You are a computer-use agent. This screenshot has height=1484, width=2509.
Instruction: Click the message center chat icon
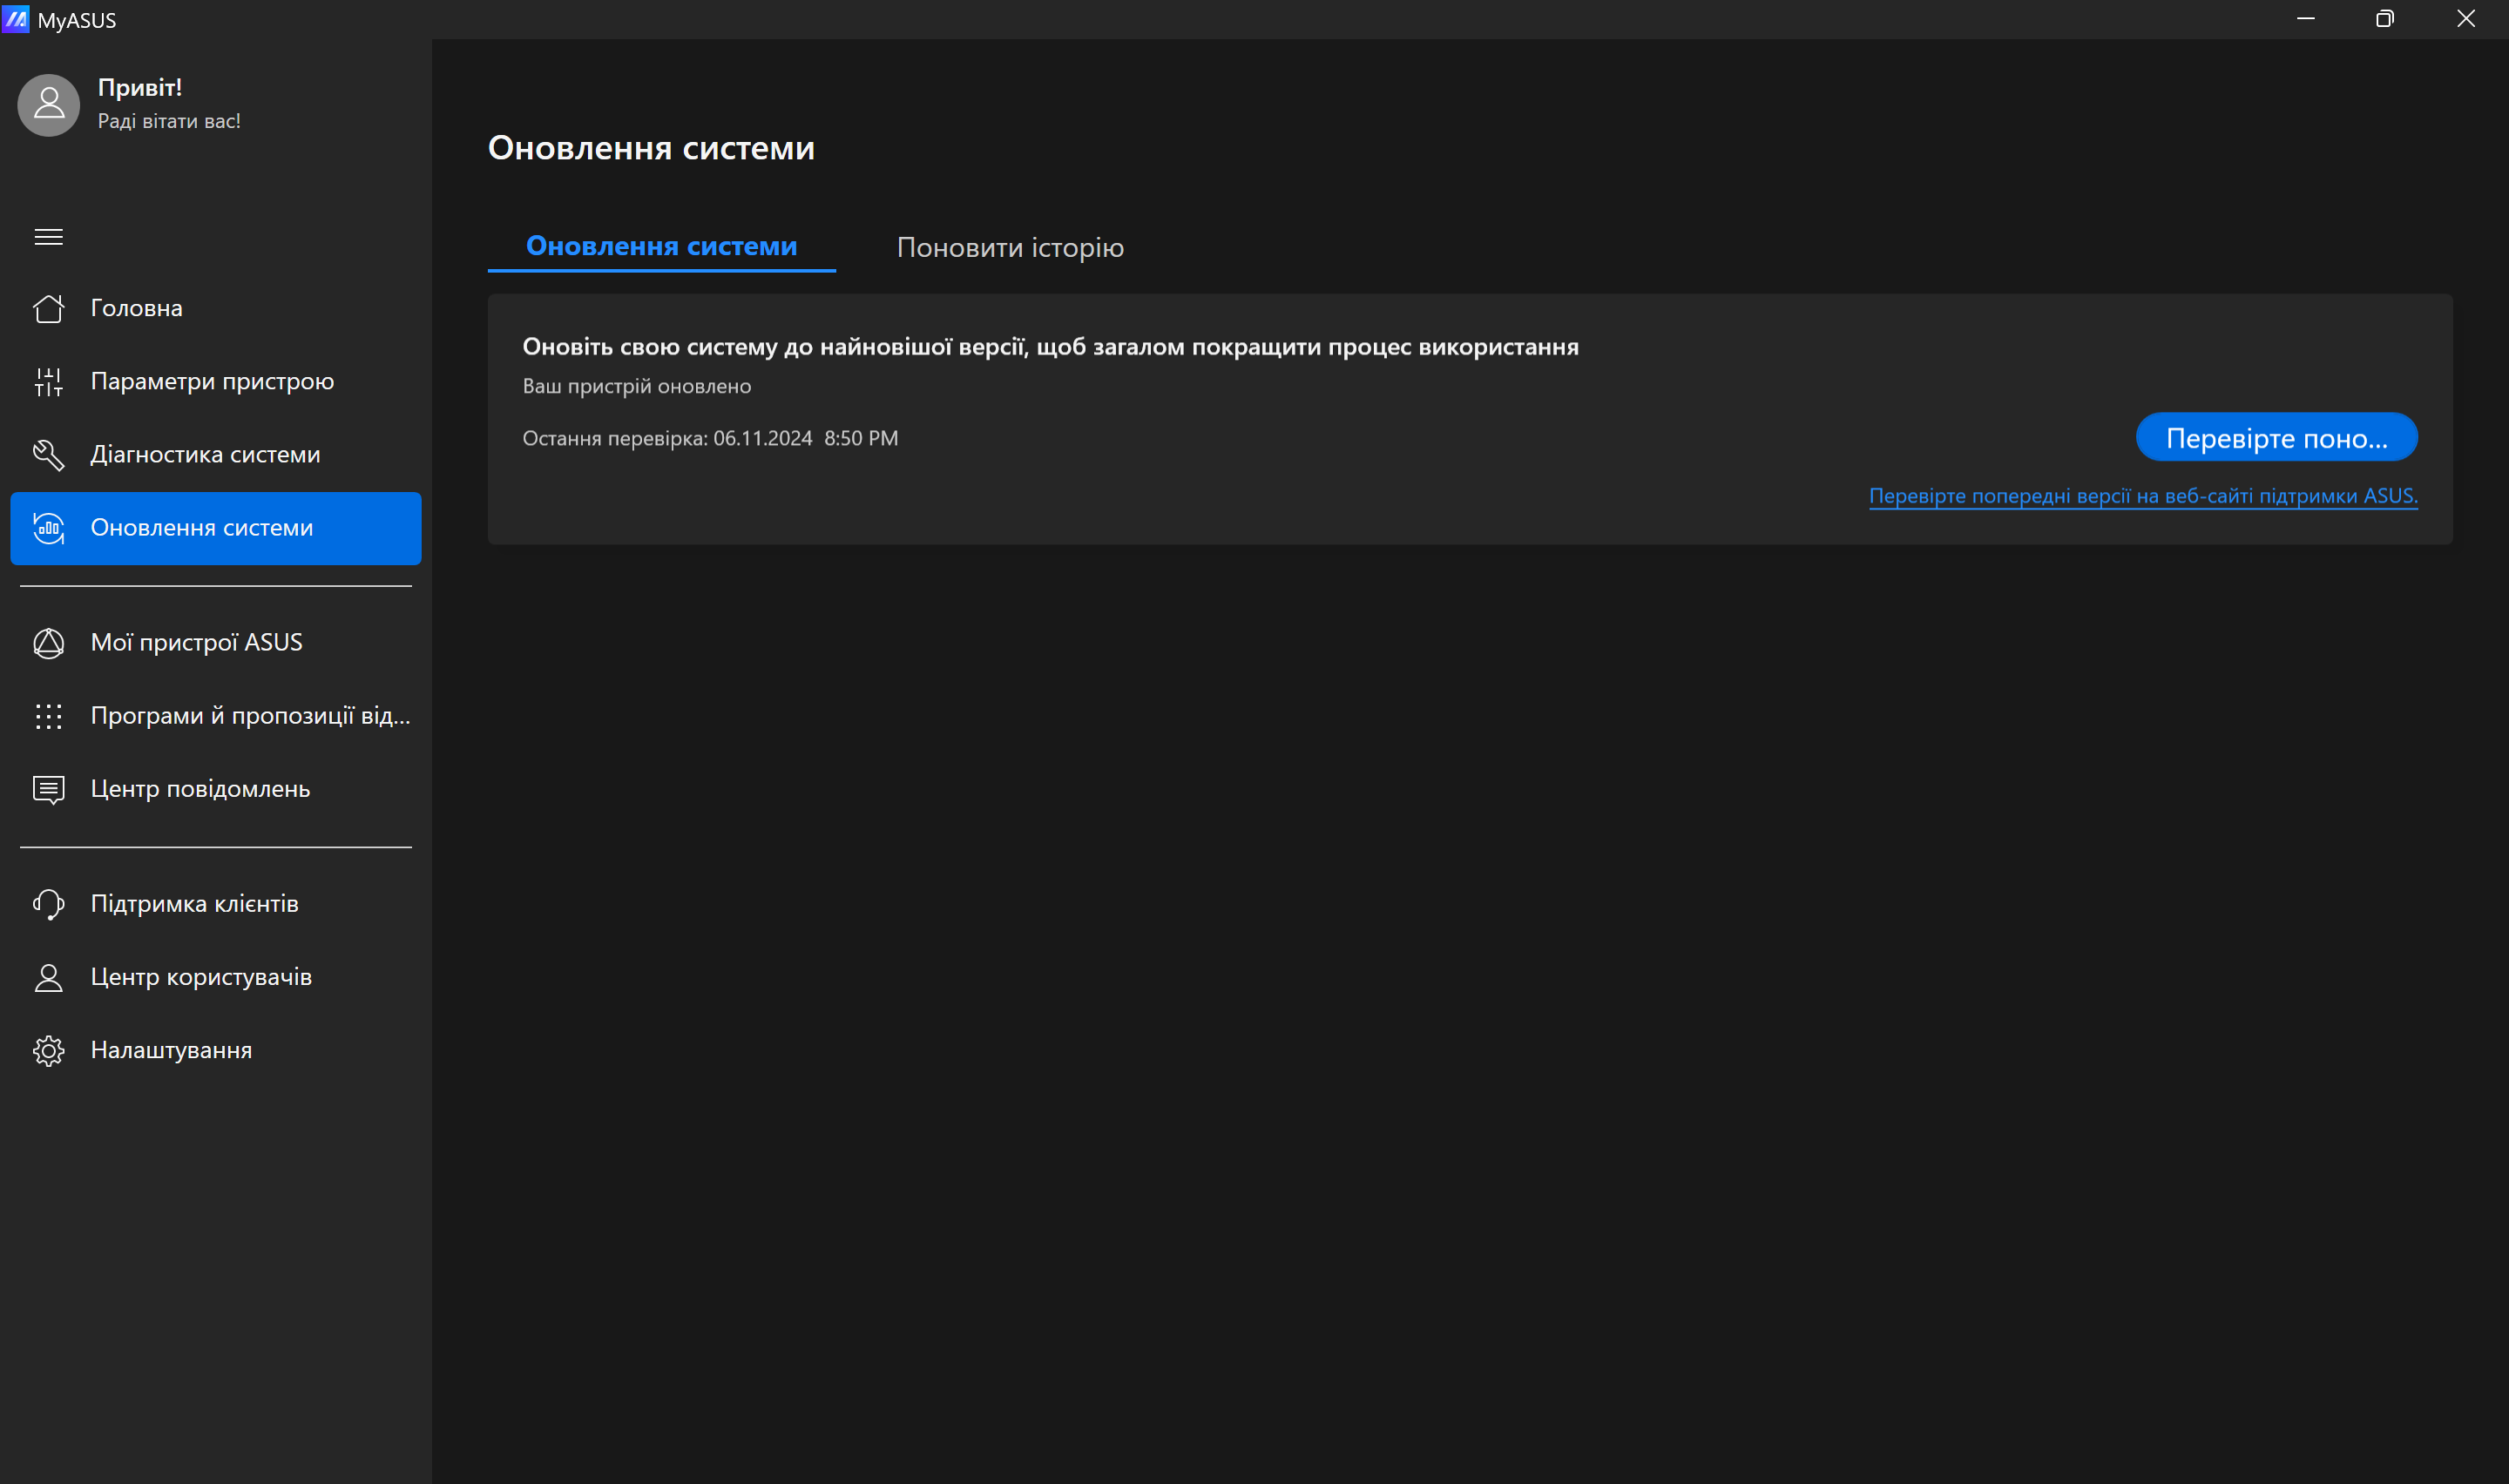pos(48,789)
